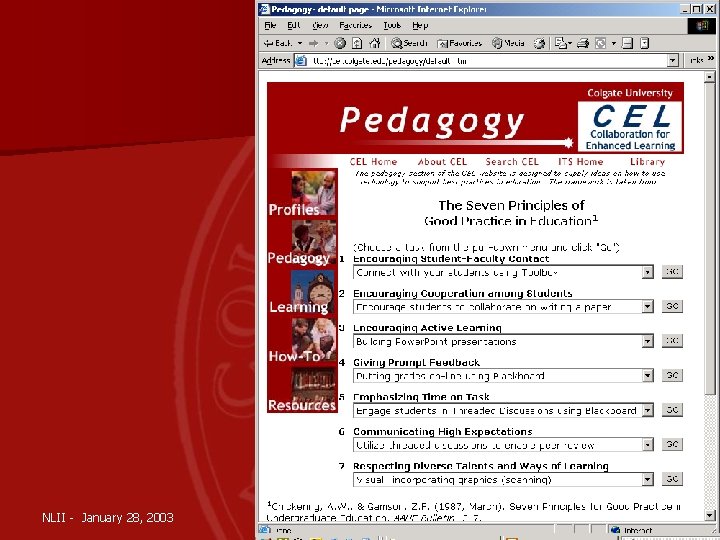Viewport: 720px width, 540px height.
Task: Expand the High Expectations dropdown
Action: click(x=647, y=444)
